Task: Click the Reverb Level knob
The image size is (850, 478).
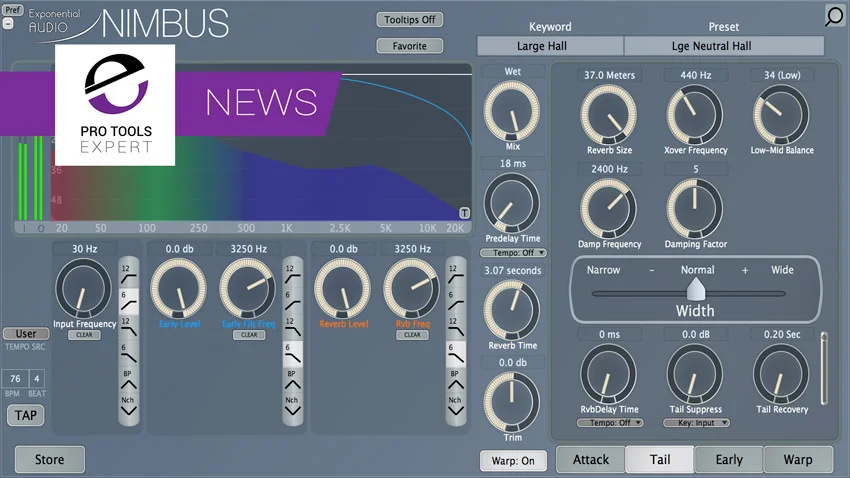Action: (343, 288)
